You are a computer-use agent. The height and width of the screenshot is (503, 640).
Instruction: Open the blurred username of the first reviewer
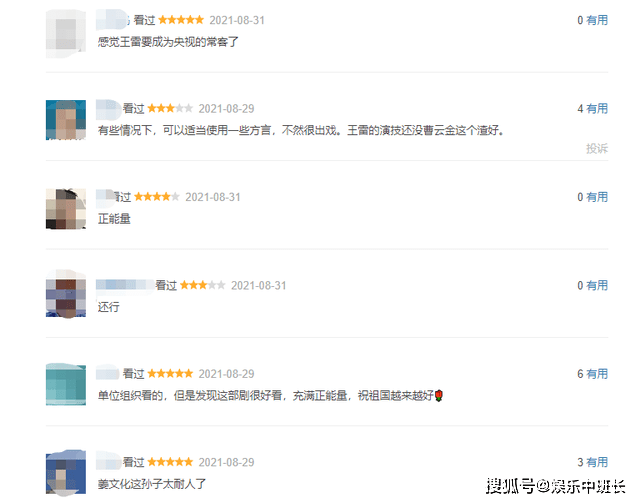click(113, 20)
